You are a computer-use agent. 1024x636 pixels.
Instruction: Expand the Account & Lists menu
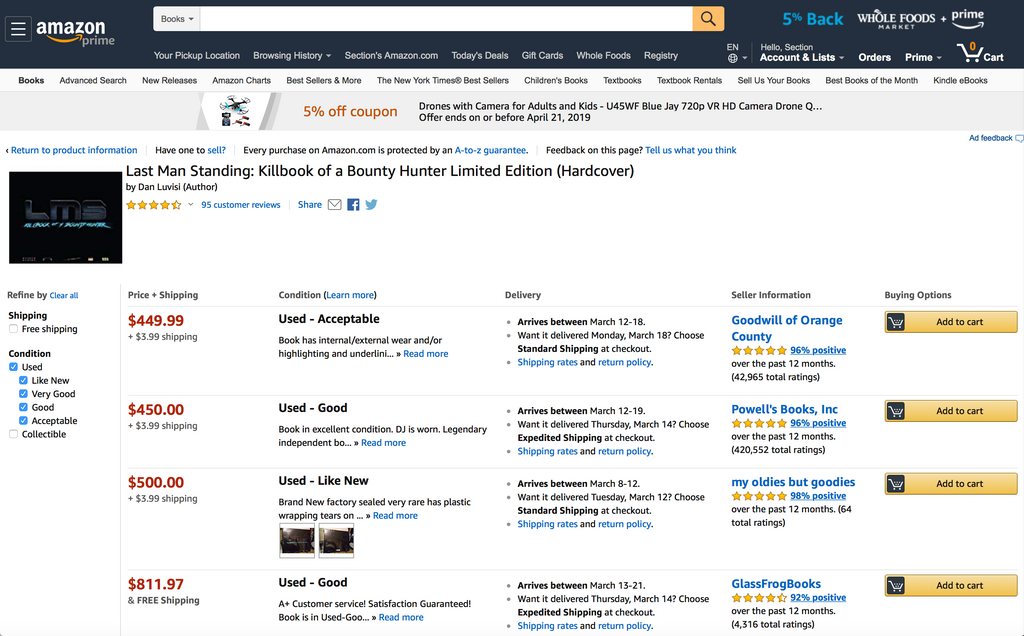click(x=801, y=57)
